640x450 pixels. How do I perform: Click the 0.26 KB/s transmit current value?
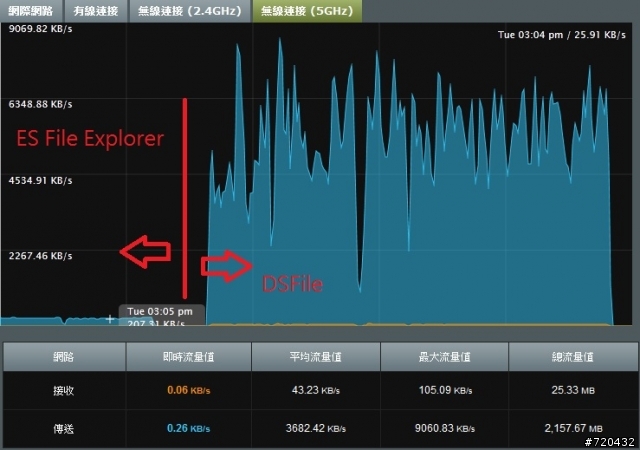[189, 428]
